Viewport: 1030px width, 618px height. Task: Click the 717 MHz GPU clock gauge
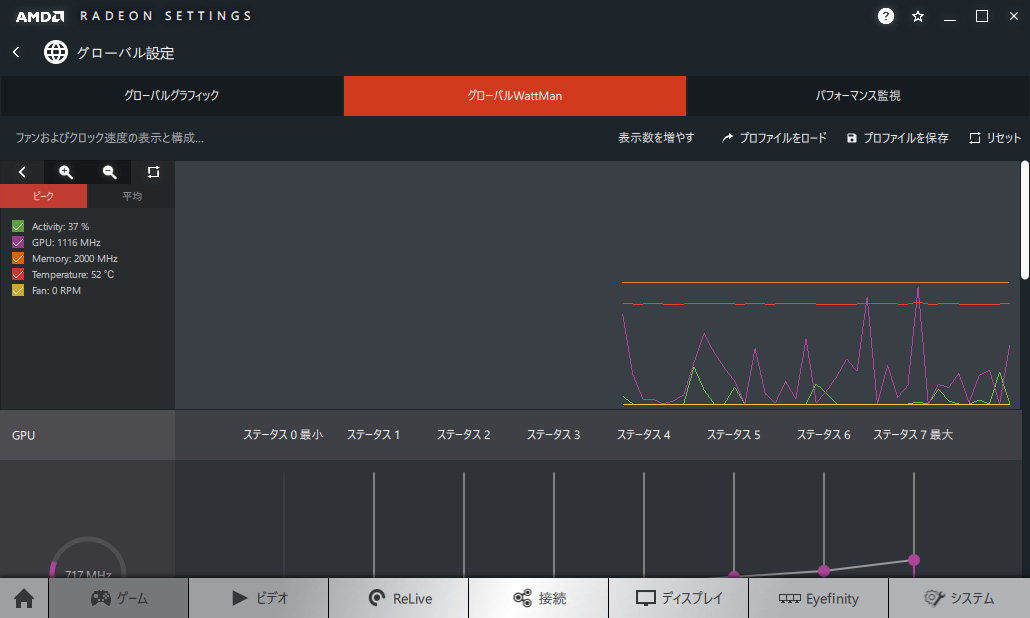(x=88, y=560)
